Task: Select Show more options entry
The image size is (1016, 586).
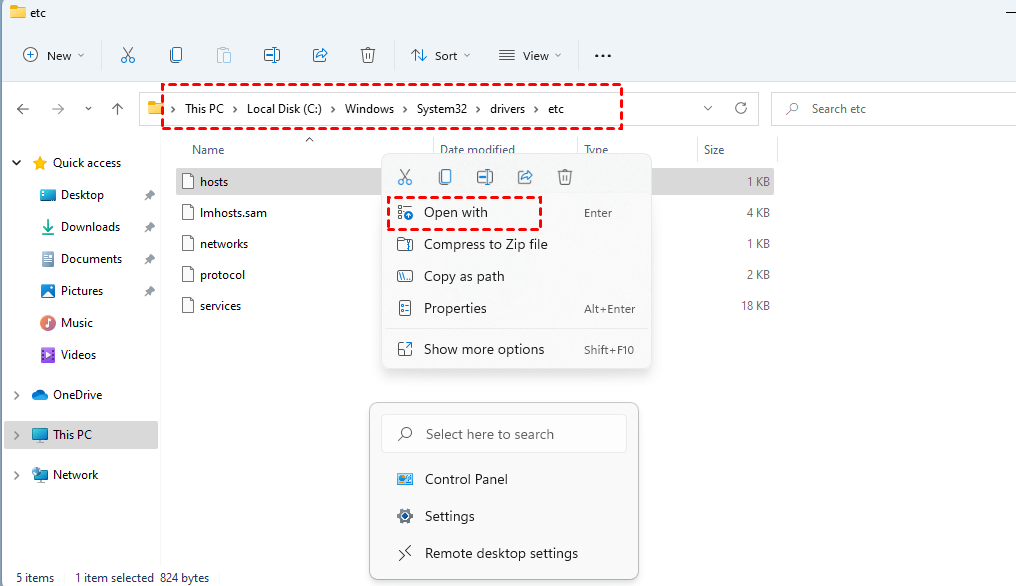Action: point(484,349)
